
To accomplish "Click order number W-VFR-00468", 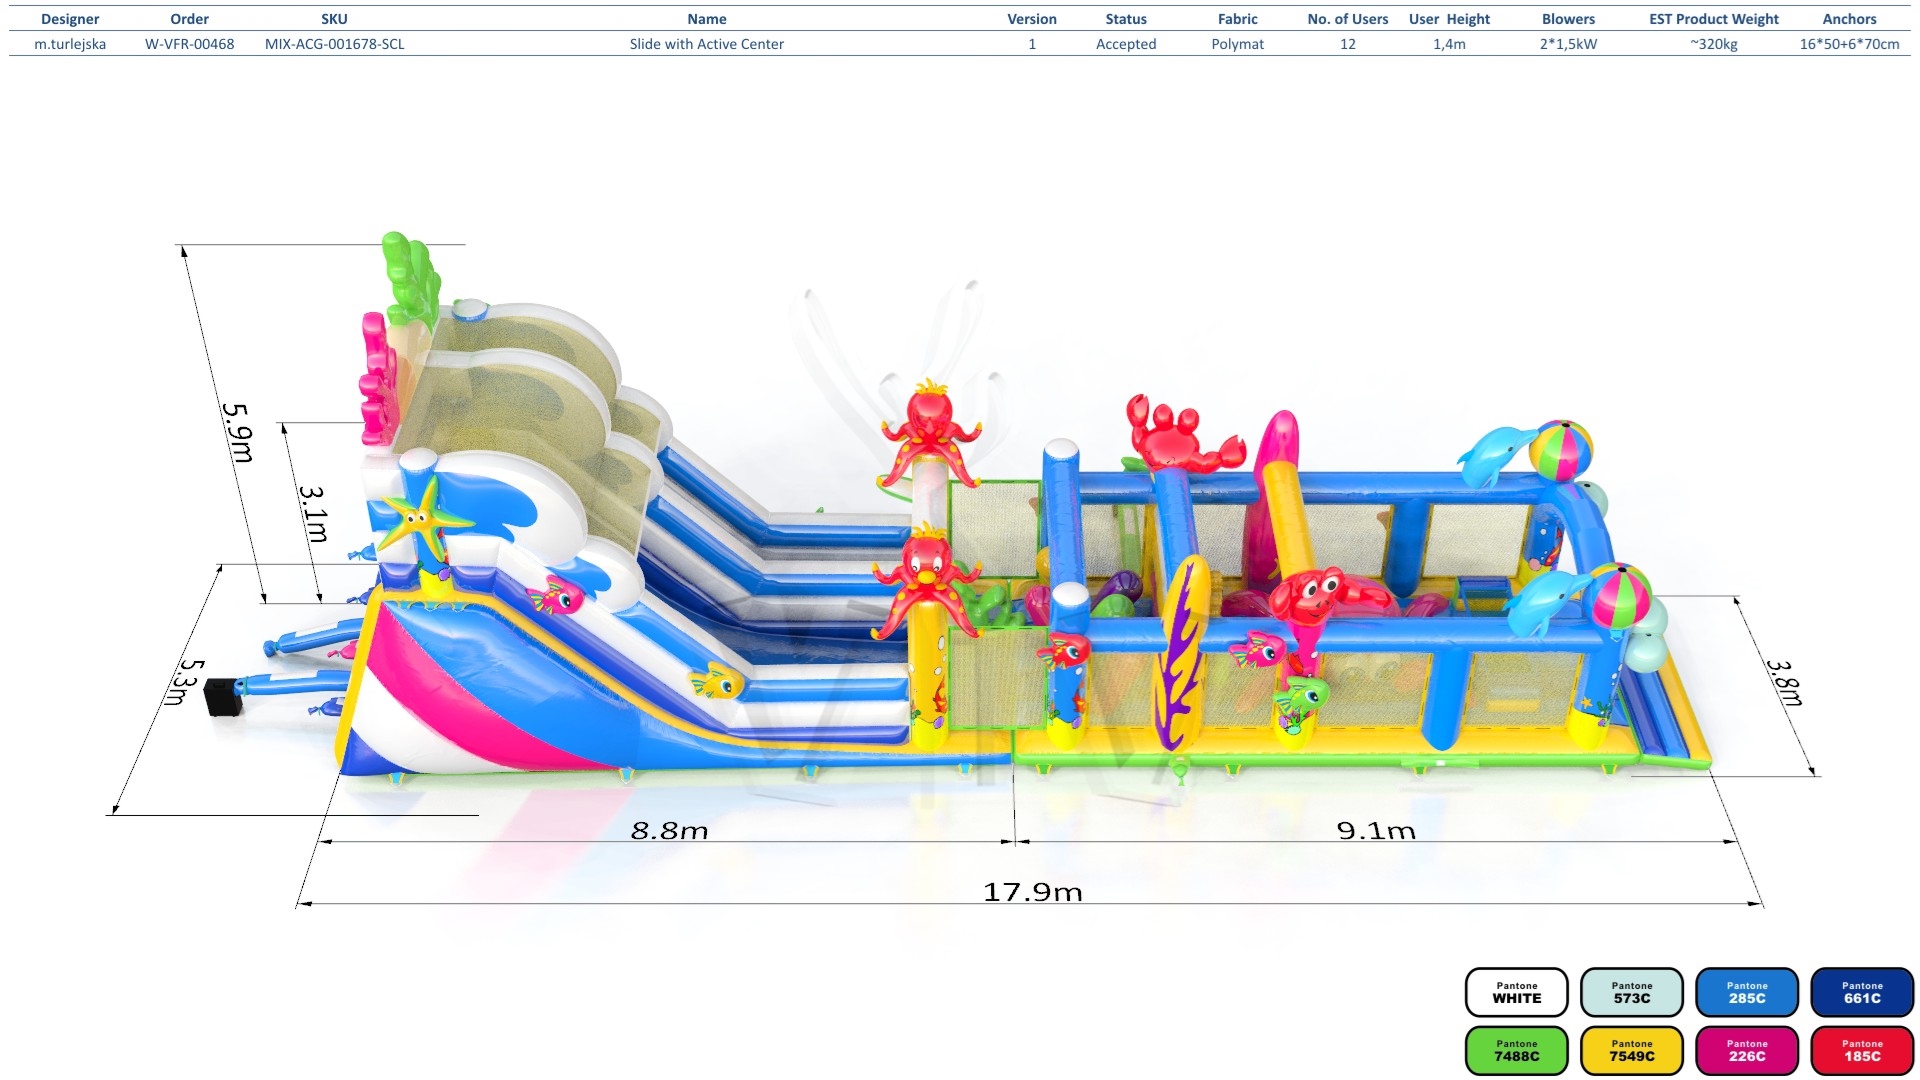I will [190, 44].
